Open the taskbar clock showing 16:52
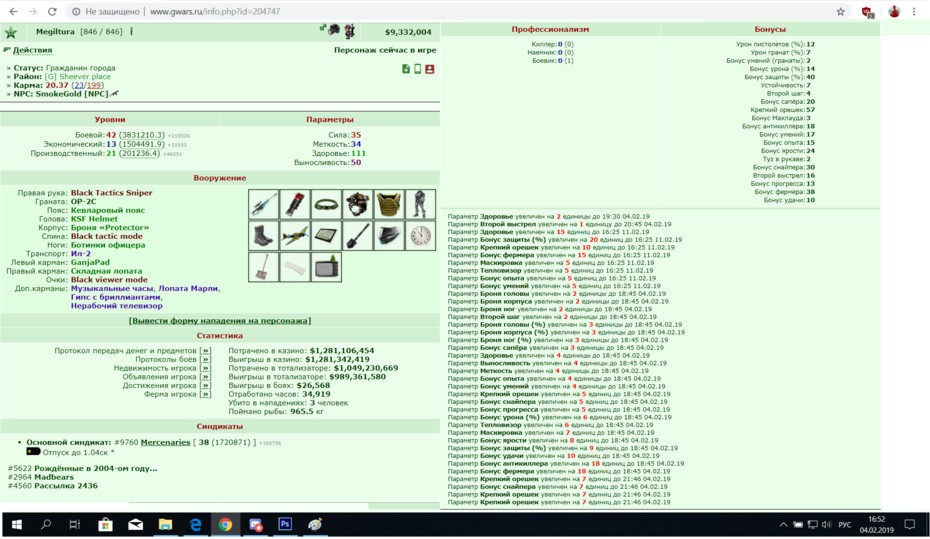This screenshot has width=930, height=539. click(877, 525)
